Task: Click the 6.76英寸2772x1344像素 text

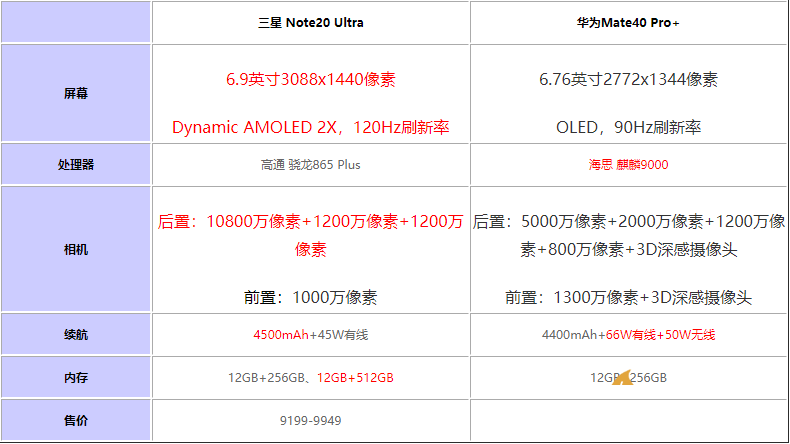Action: [628, 80]
